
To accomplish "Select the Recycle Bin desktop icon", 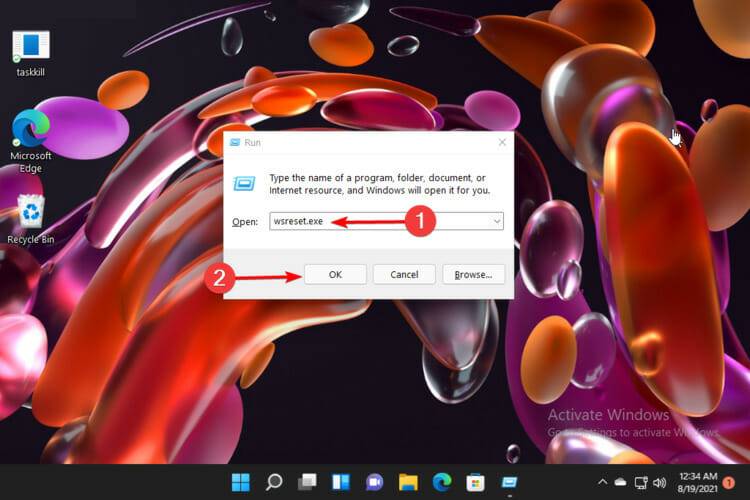I will [x=31, y=219].
